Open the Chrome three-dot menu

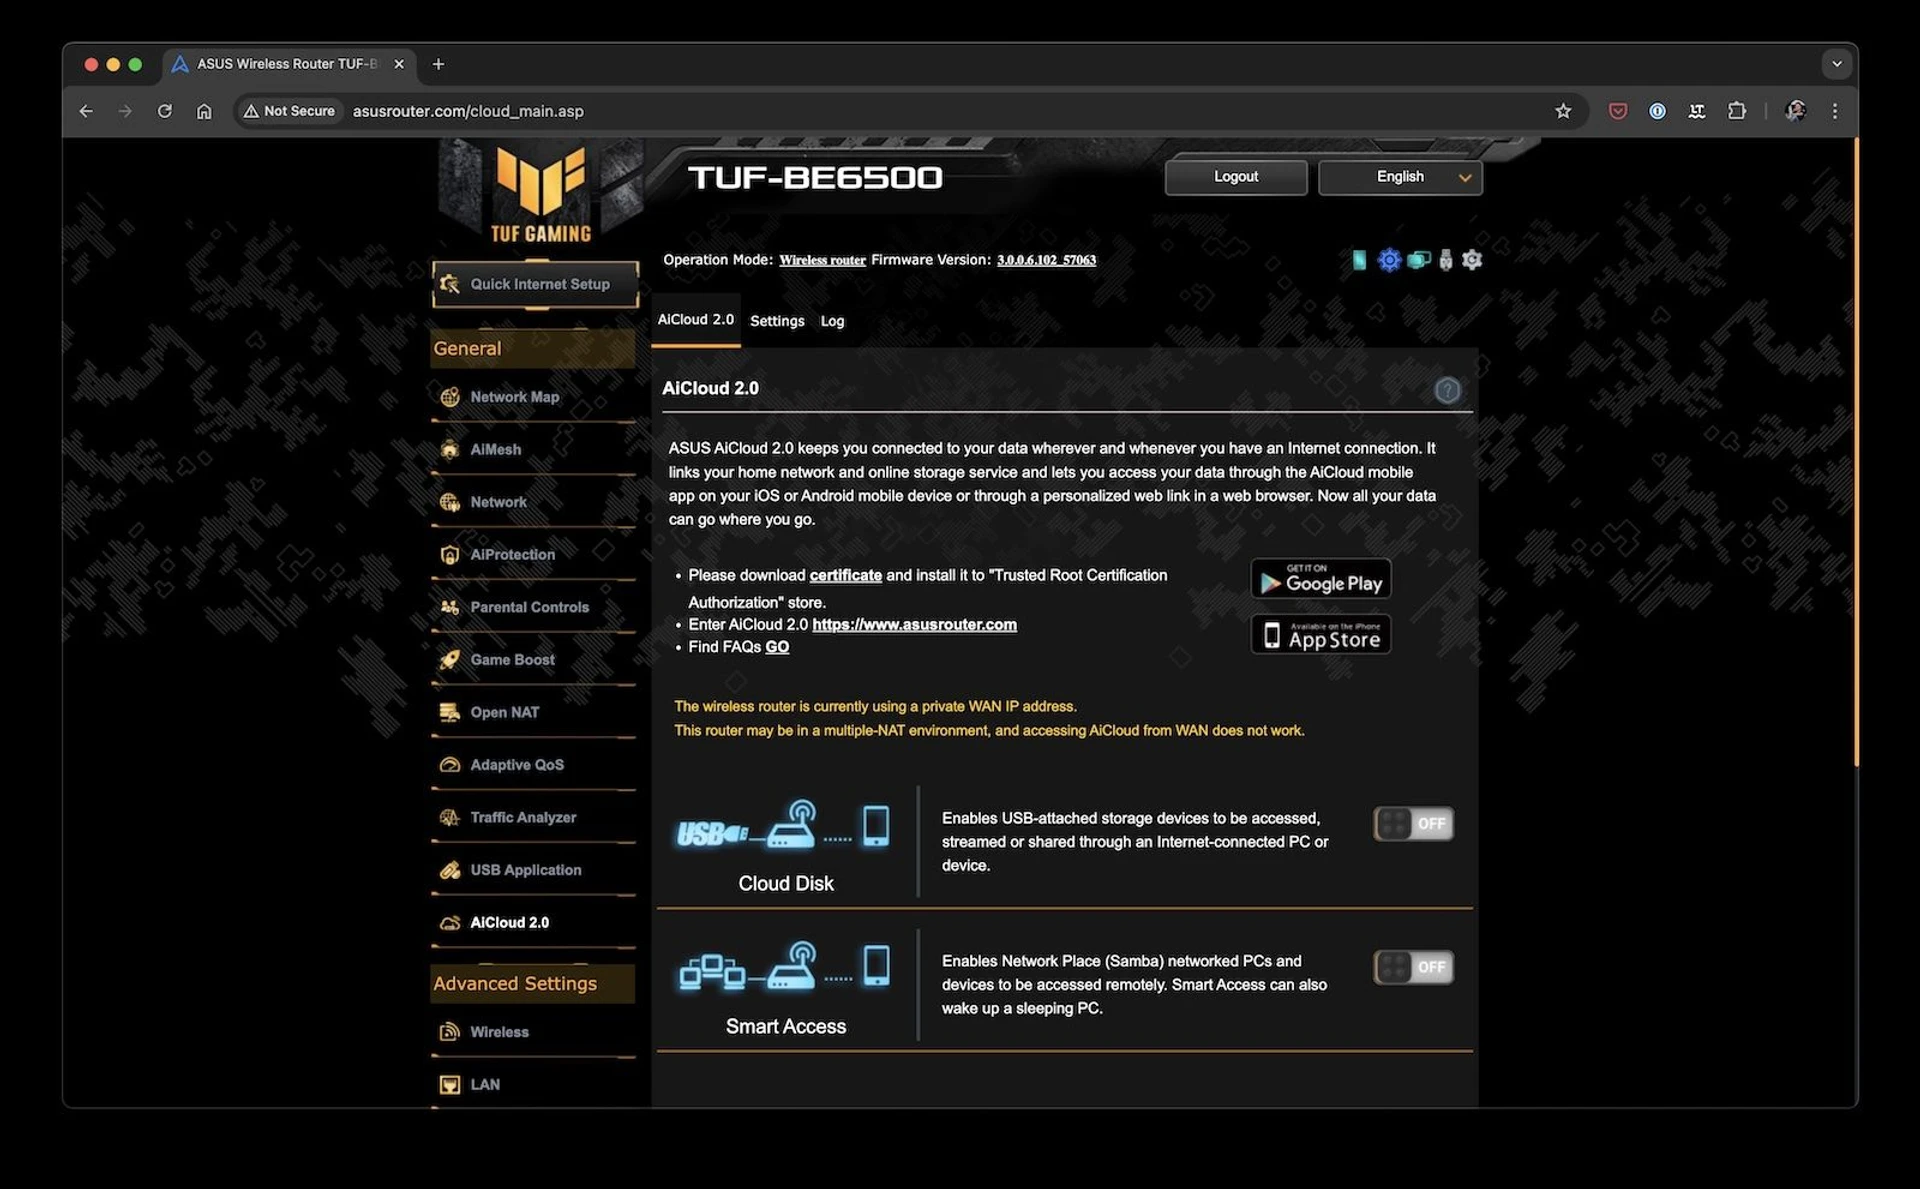[x=1834, y=111]
